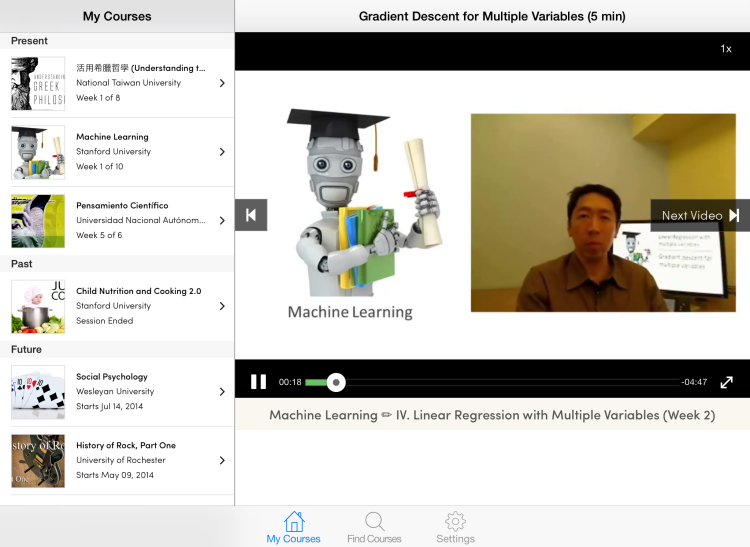Open the History of Rock thumbnail
The image size is (750, 547).
tap(38, 461)
